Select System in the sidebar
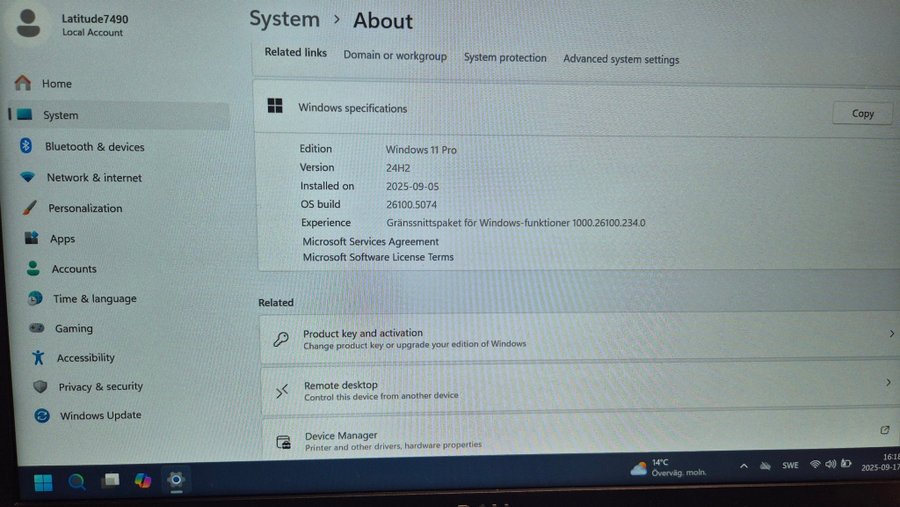This screenshot has width=900, height=507. [x=119, y=115]
